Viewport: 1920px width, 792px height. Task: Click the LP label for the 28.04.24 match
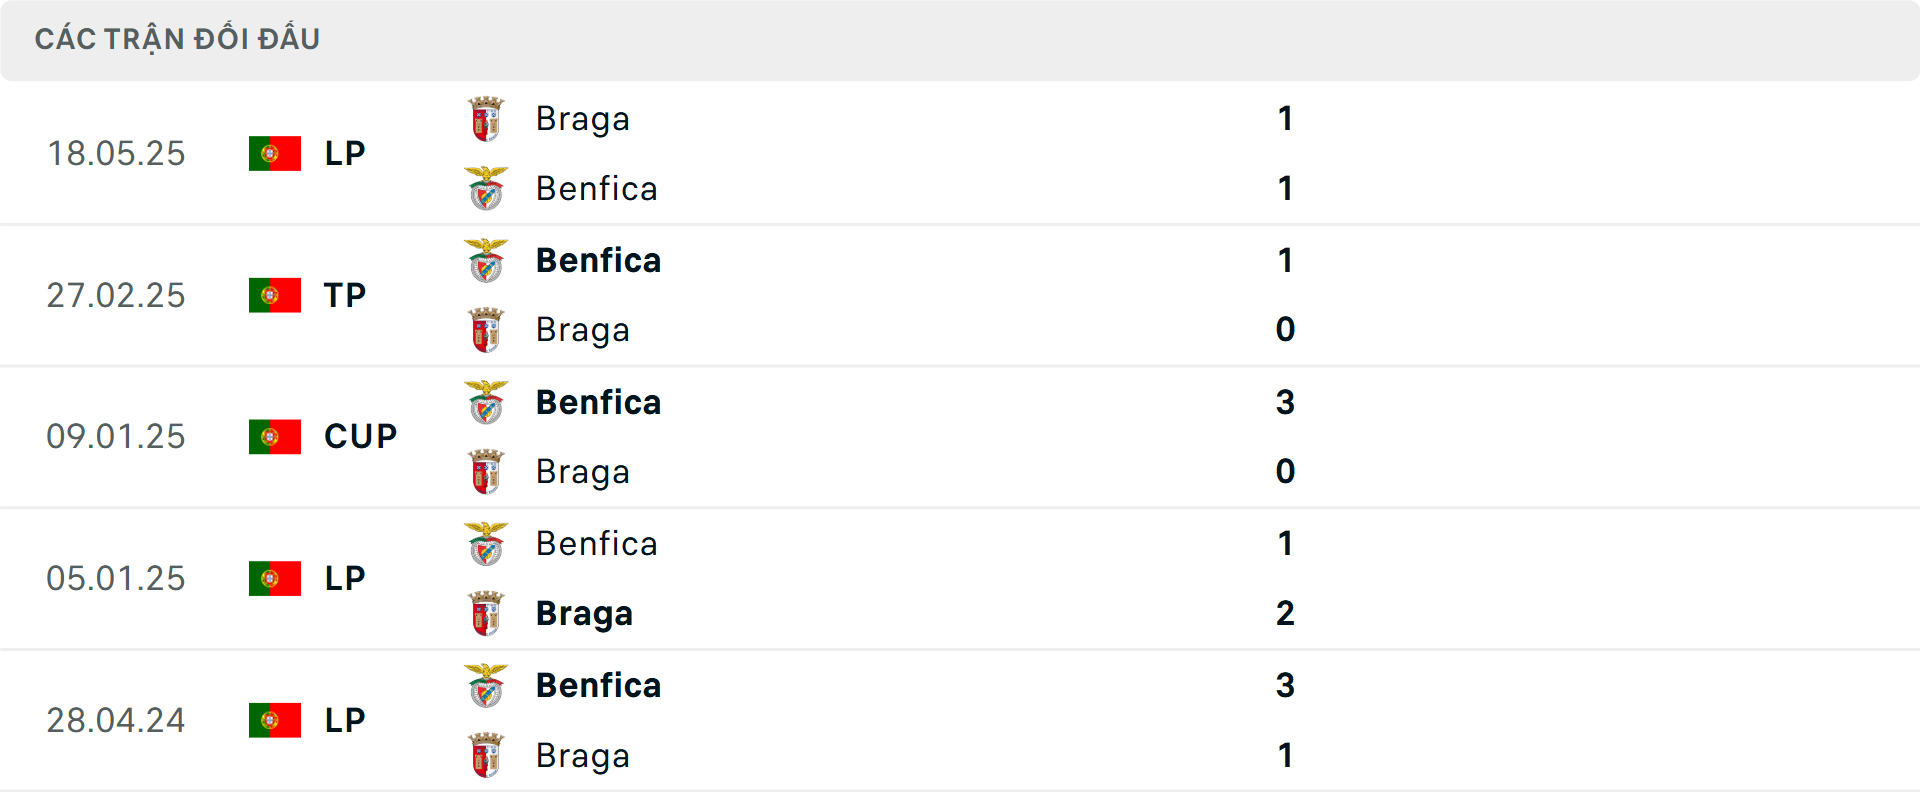coord(344,720)
